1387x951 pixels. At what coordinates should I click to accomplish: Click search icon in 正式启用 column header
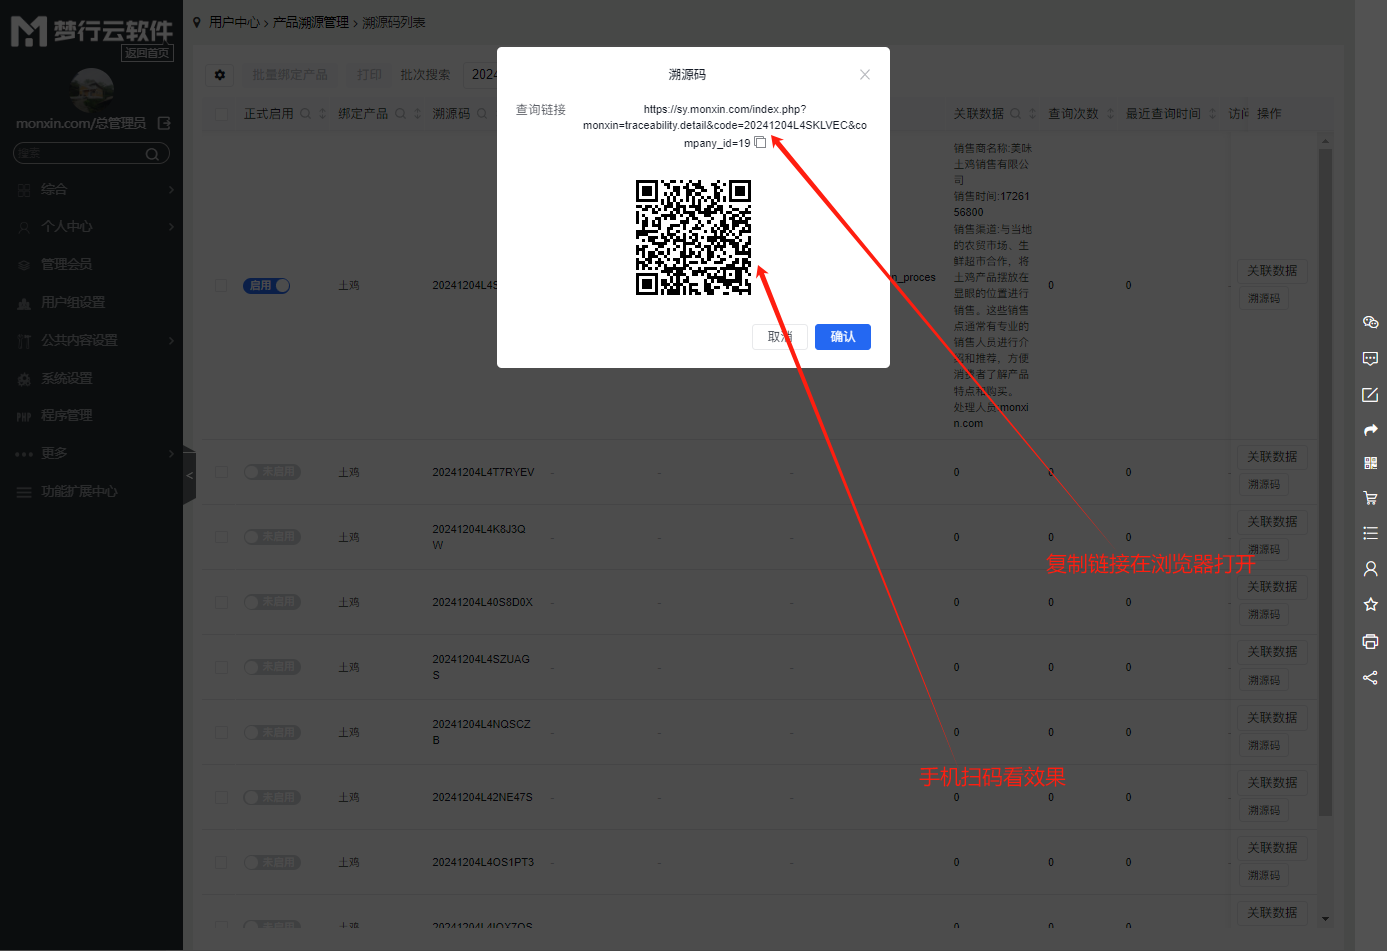[x=306, y=114]
